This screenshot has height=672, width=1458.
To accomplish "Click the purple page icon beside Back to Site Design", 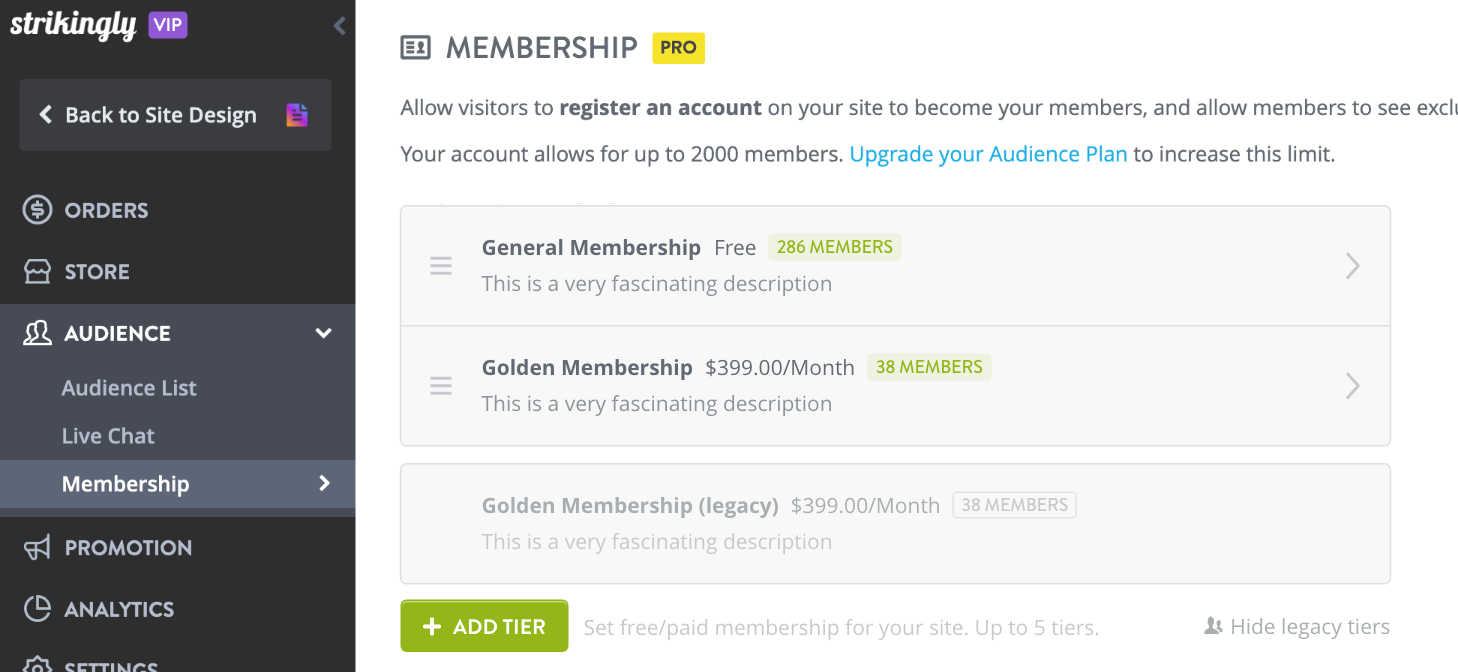I will click(297, 115).
